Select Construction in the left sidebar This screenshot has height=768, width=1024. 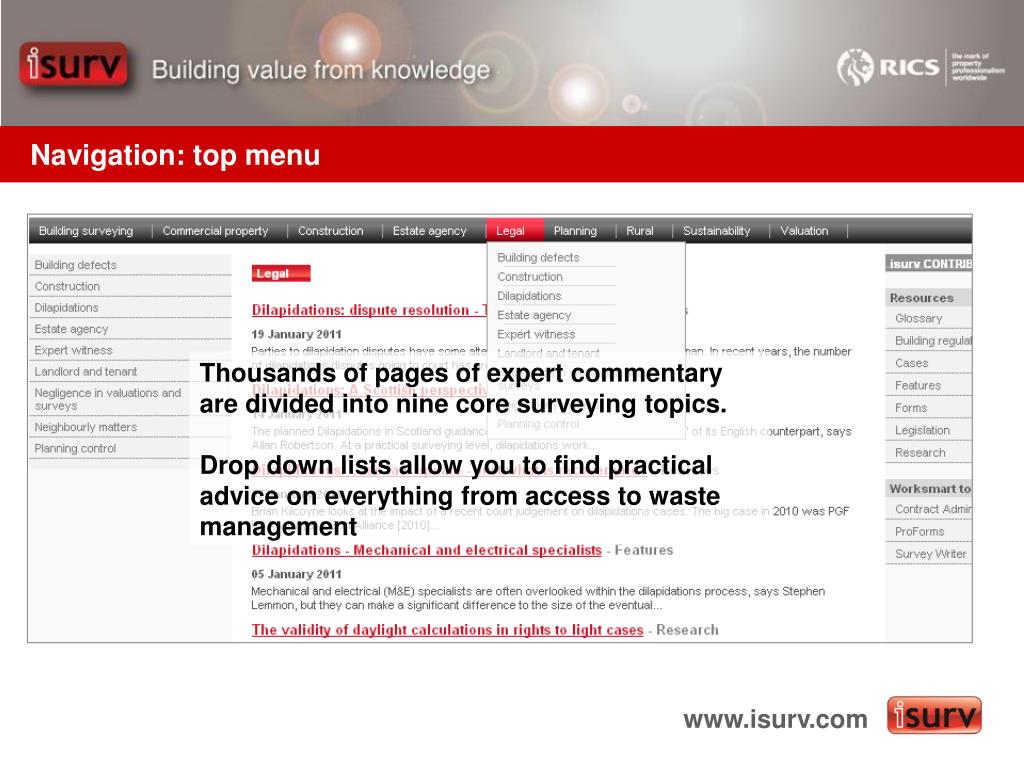(x=131, y=286)
